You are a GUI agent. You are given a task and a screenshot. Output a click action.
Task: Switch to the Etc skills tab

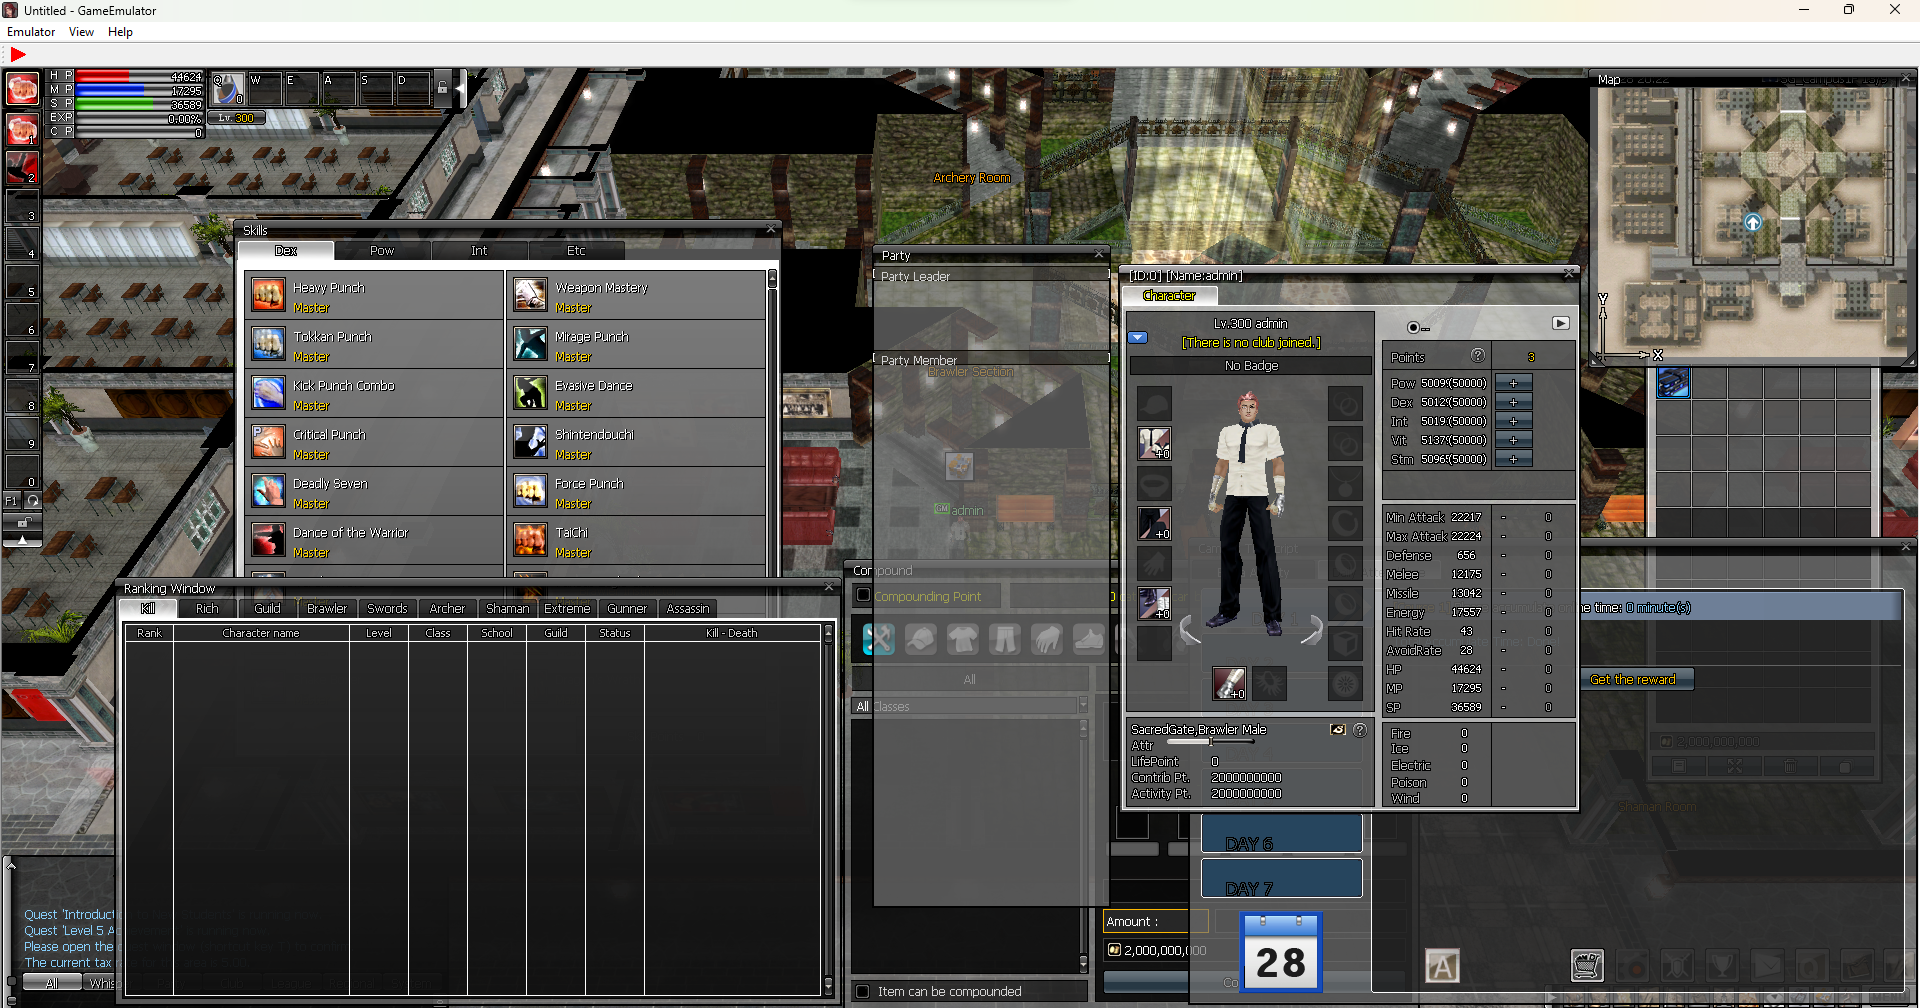(x=576, y=251)
